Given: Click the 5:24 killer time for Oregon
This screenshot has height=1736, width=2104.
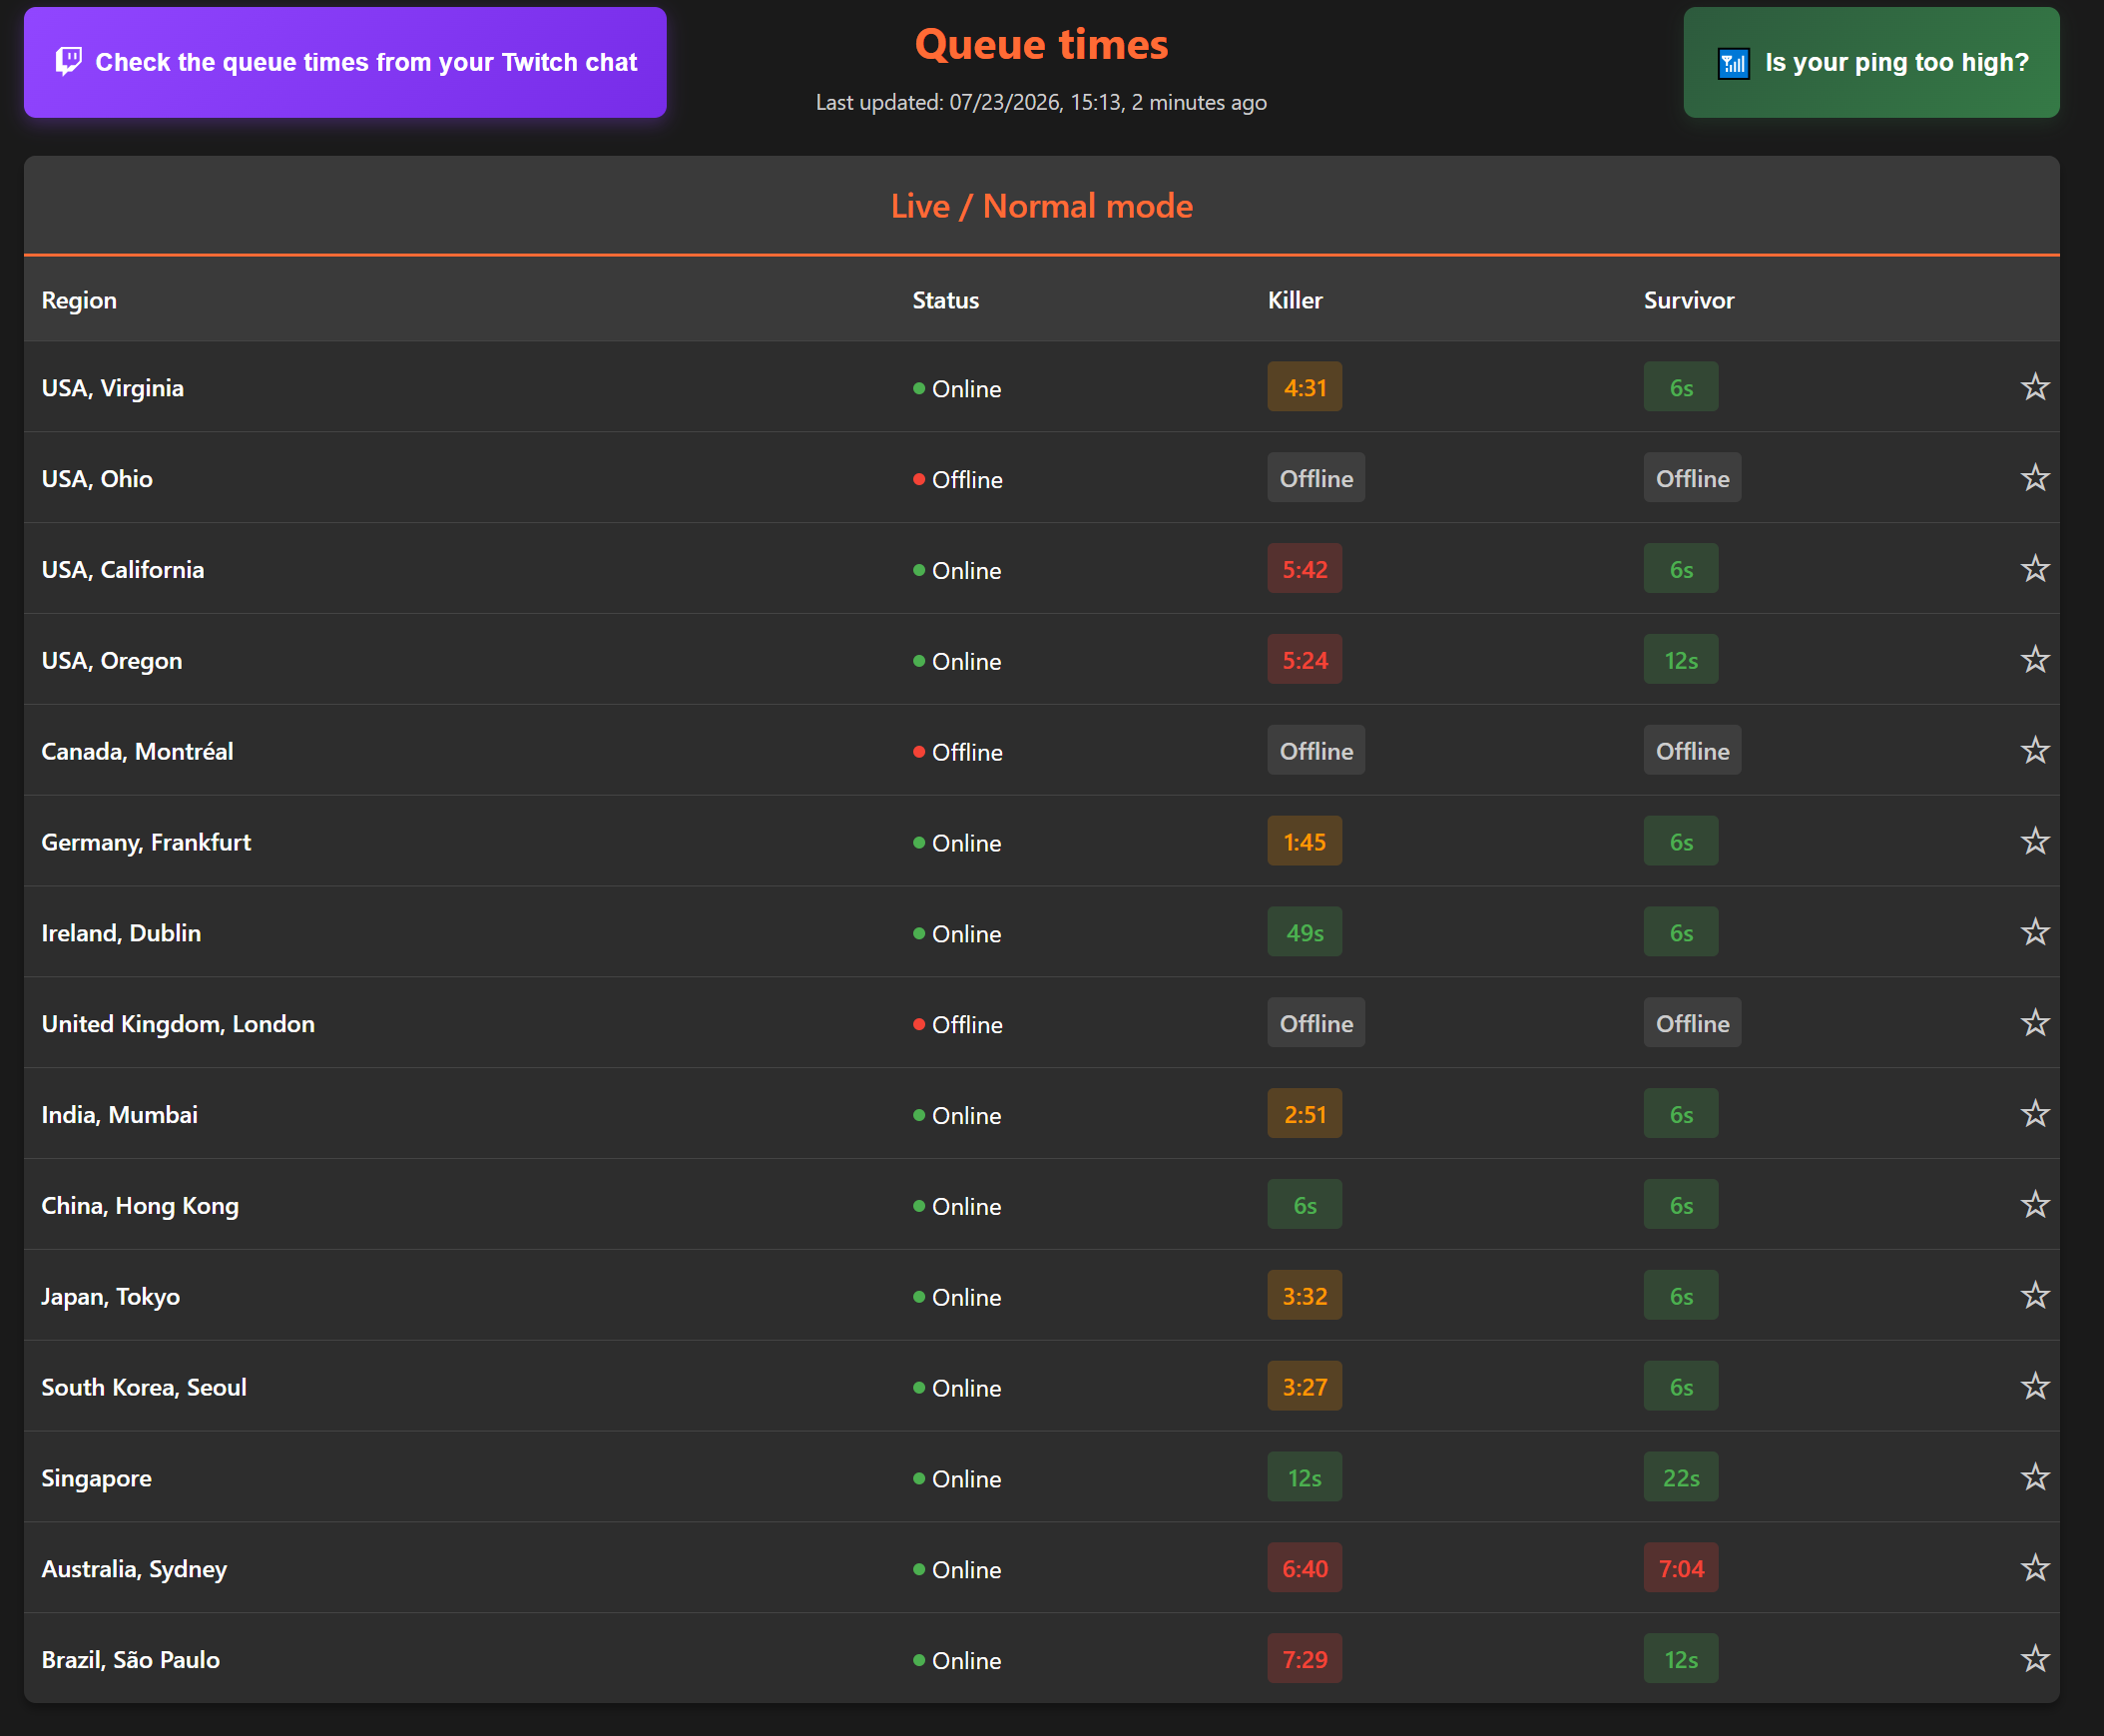Looking at the screenshot, I should tap(1305, 660).
